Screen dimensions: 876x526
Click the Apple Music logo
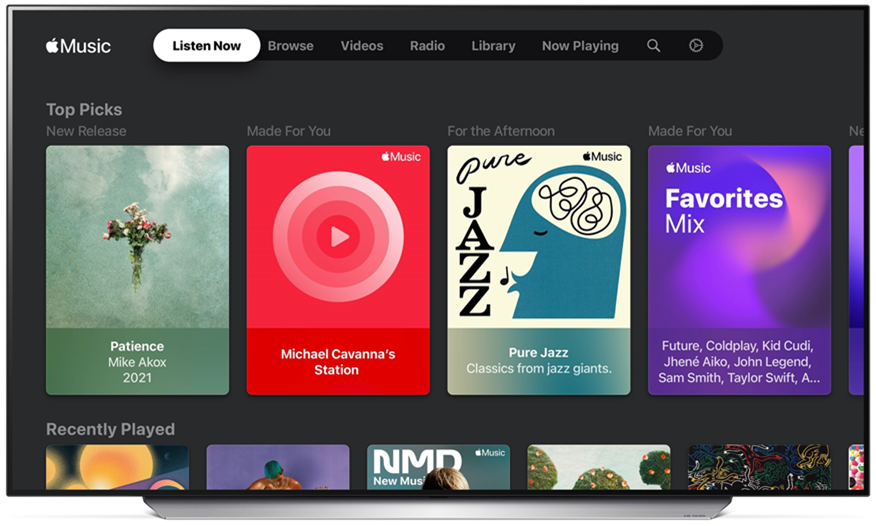(78, 46)
